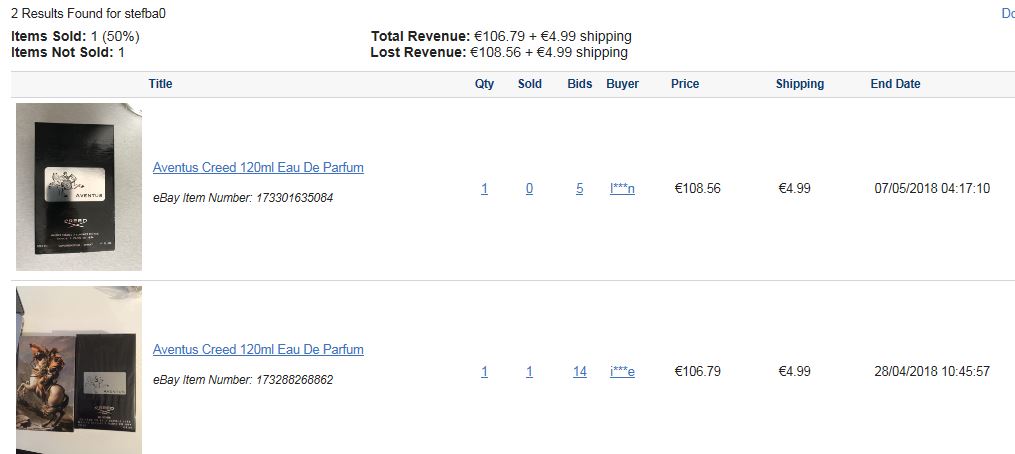Click the Napoleon painting perfume thumbnail

pos(79,370)
